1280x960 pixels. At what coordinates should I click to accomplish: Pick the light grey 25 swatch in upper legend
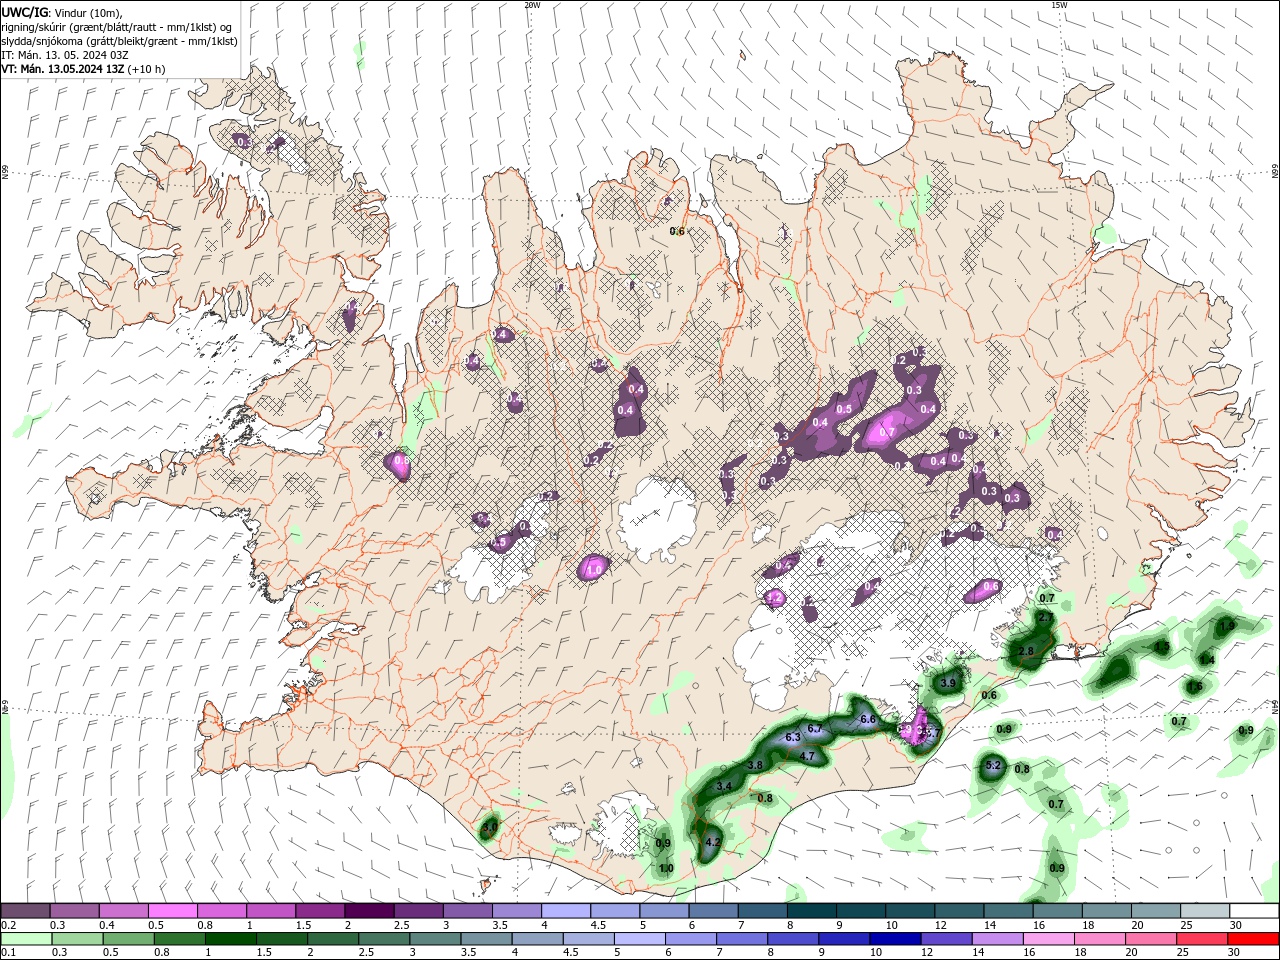[1205, 911]
